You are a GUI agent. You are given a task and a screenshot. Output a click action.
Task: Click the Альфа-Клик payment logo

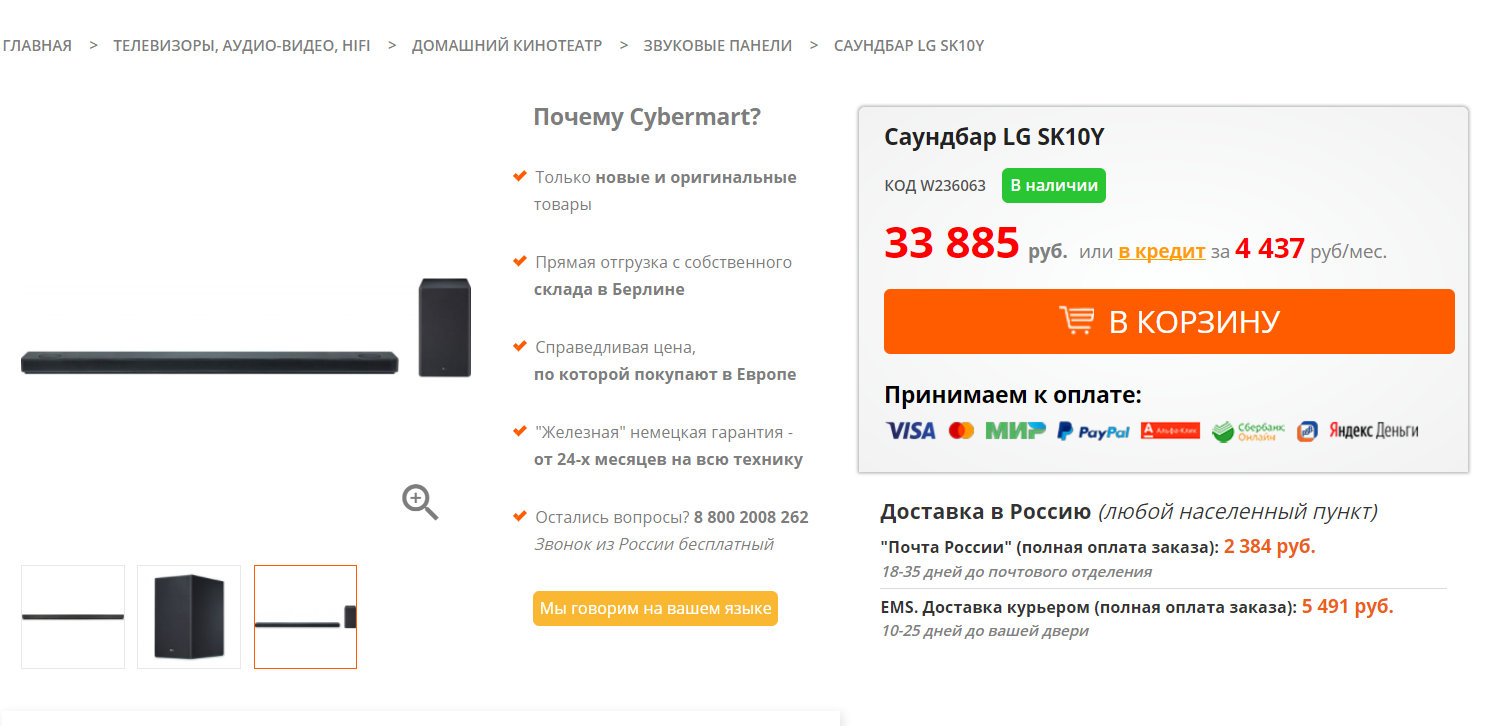pos(1170,431)
